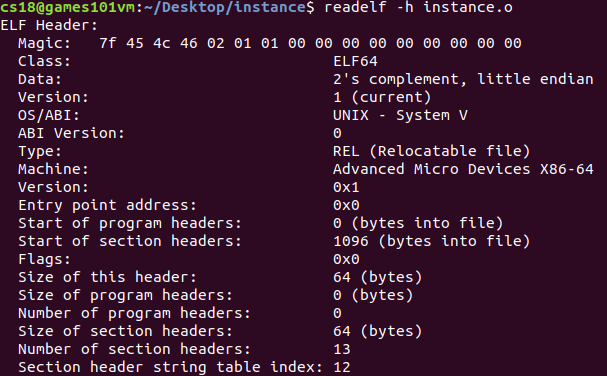The width and height of the screenshot is (607, 376).
Task: Click the 1 (current) version value
Action: [382, 97]
